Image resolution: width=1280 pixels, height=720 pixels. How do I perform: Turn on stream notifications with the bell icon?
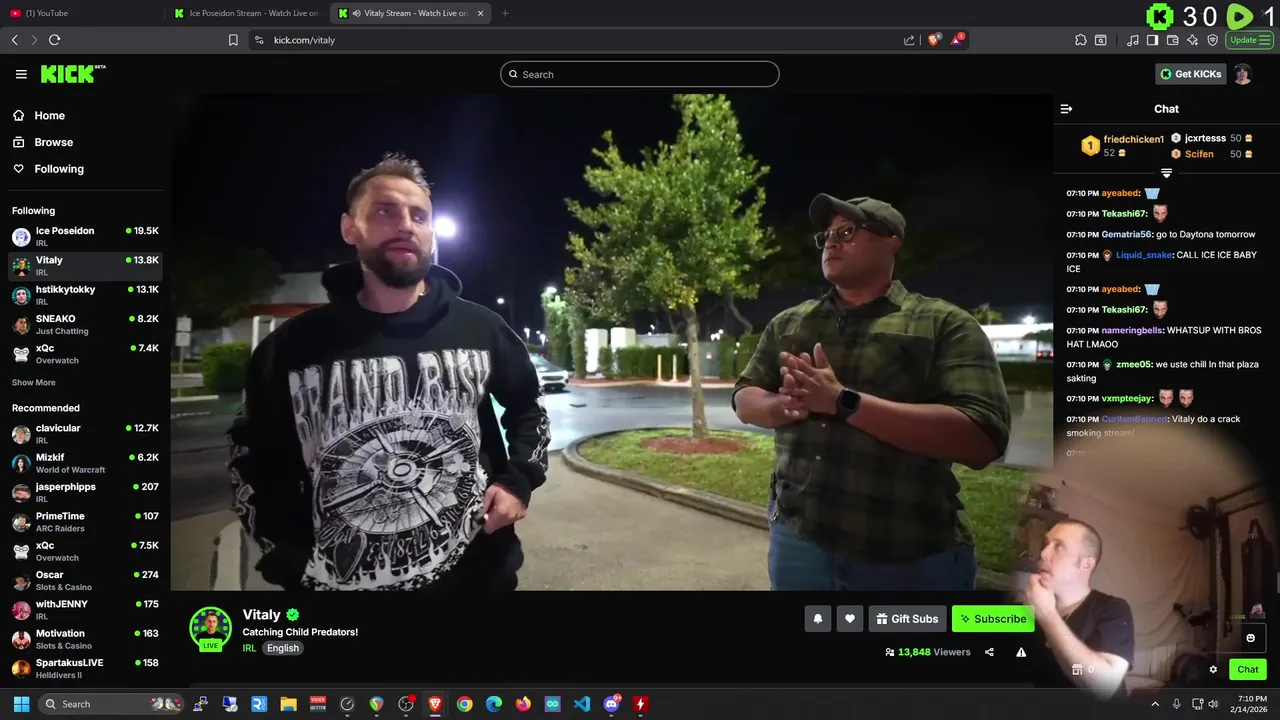coord(817,619)
